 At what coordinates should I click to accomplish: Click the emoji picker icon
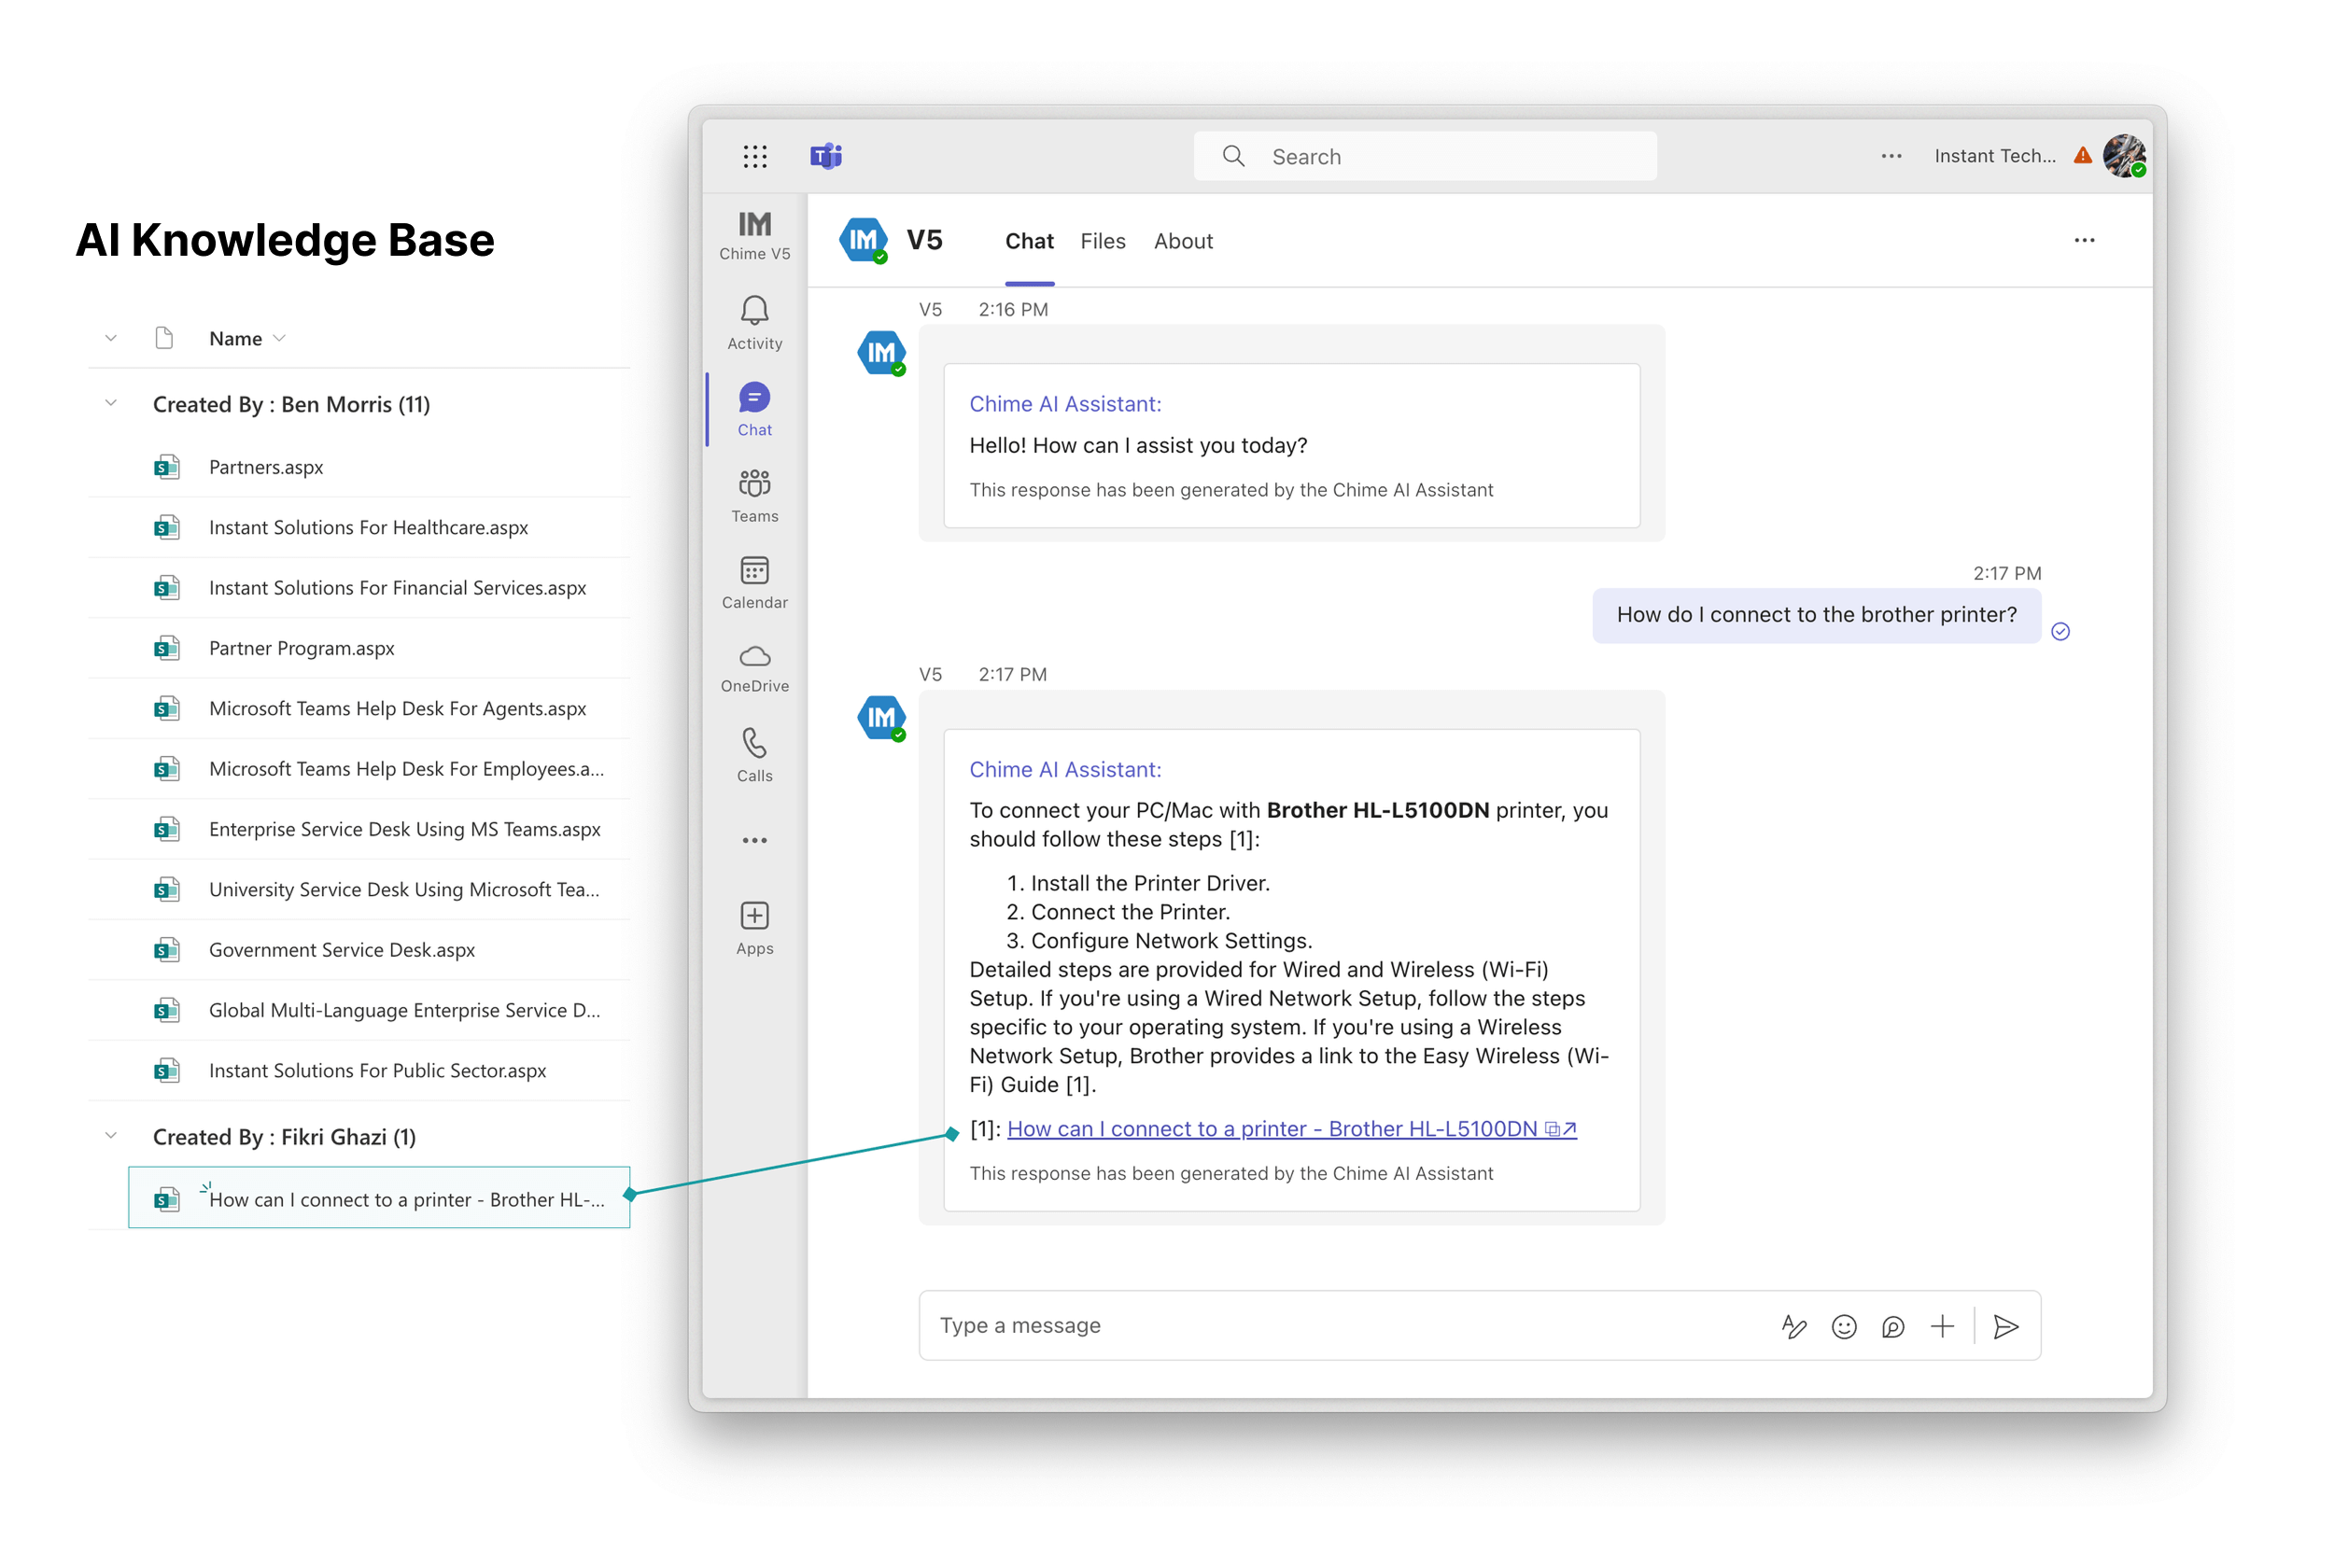1843,1326
